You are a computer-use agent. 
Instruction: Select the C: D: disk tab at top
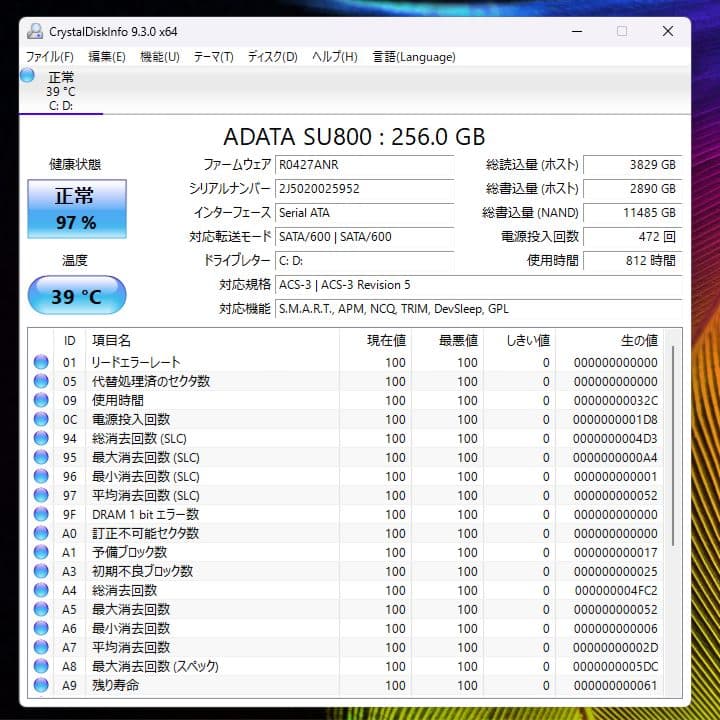coord(61,91)
